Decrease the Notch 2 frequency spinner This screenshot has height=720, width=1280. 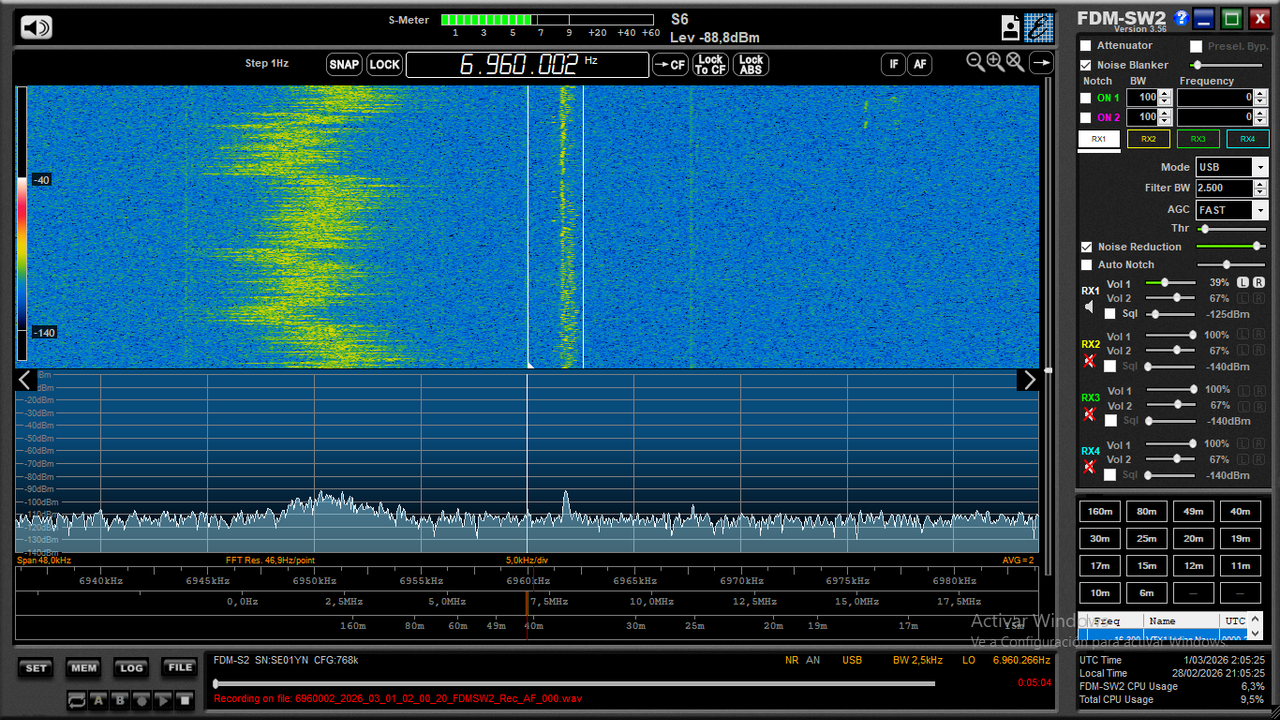(x=1260, y=121)
